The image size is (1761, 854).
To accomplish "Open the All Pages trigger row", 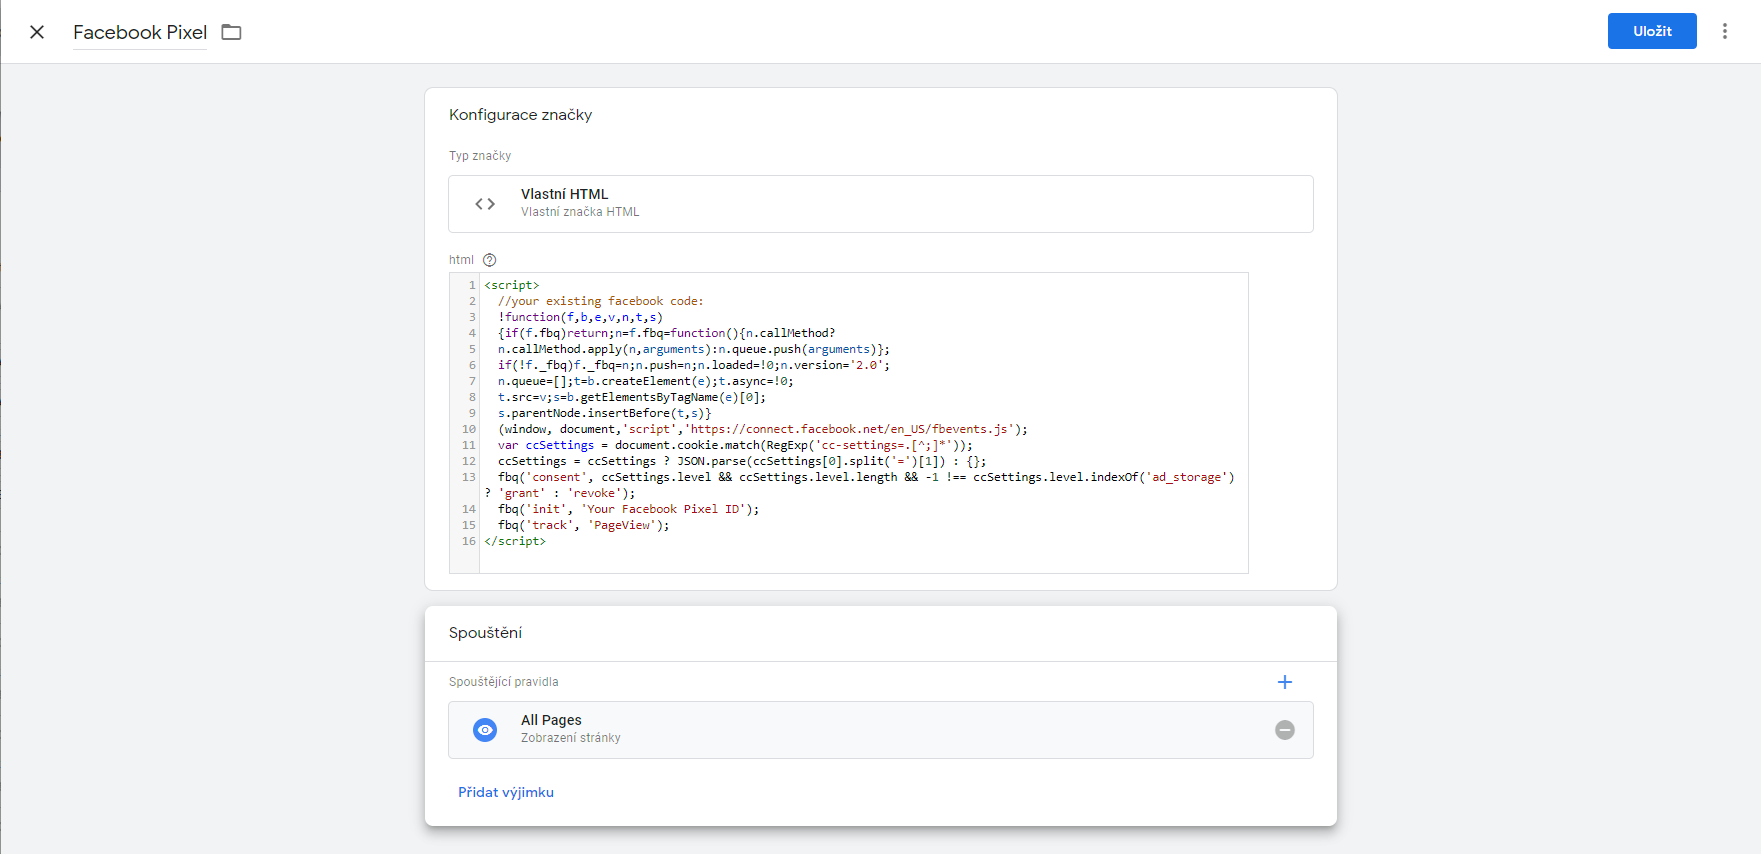I will [881, 730].
